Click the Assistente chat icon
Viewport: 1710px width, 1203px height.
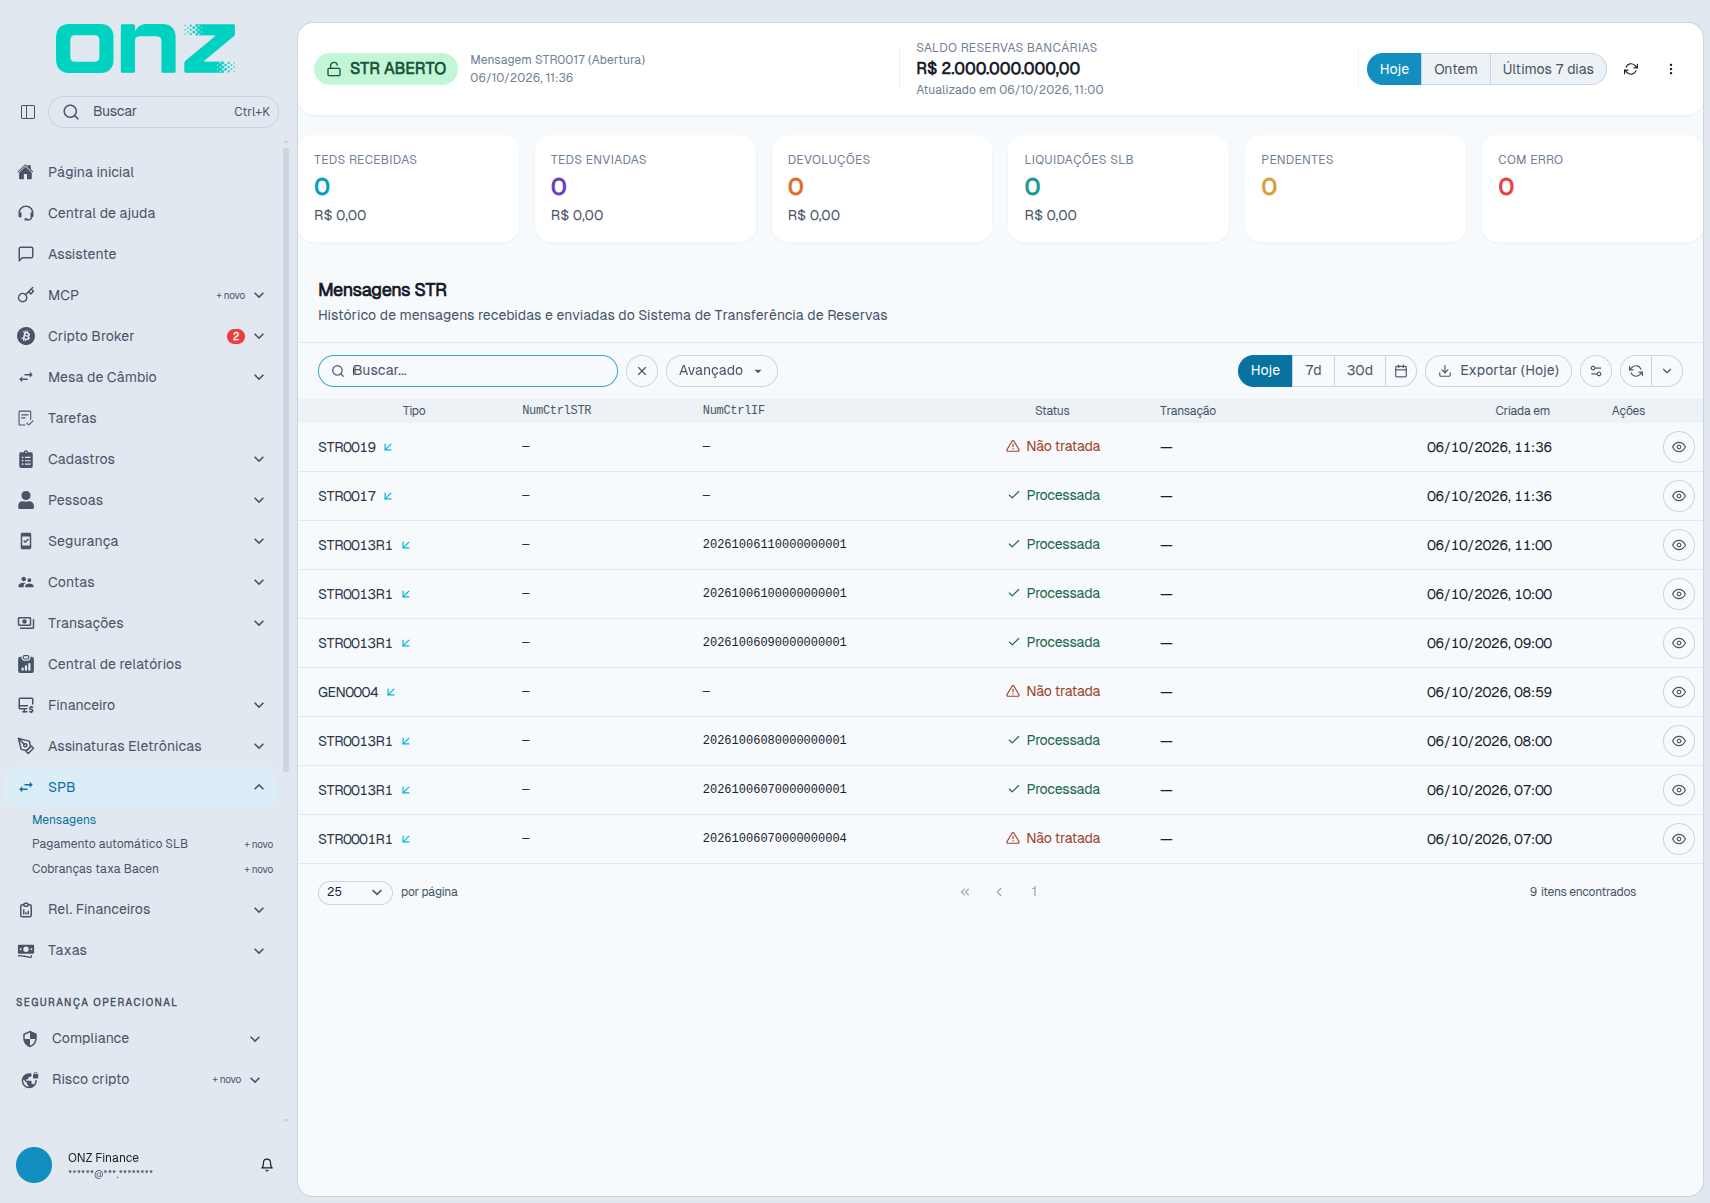26,254
